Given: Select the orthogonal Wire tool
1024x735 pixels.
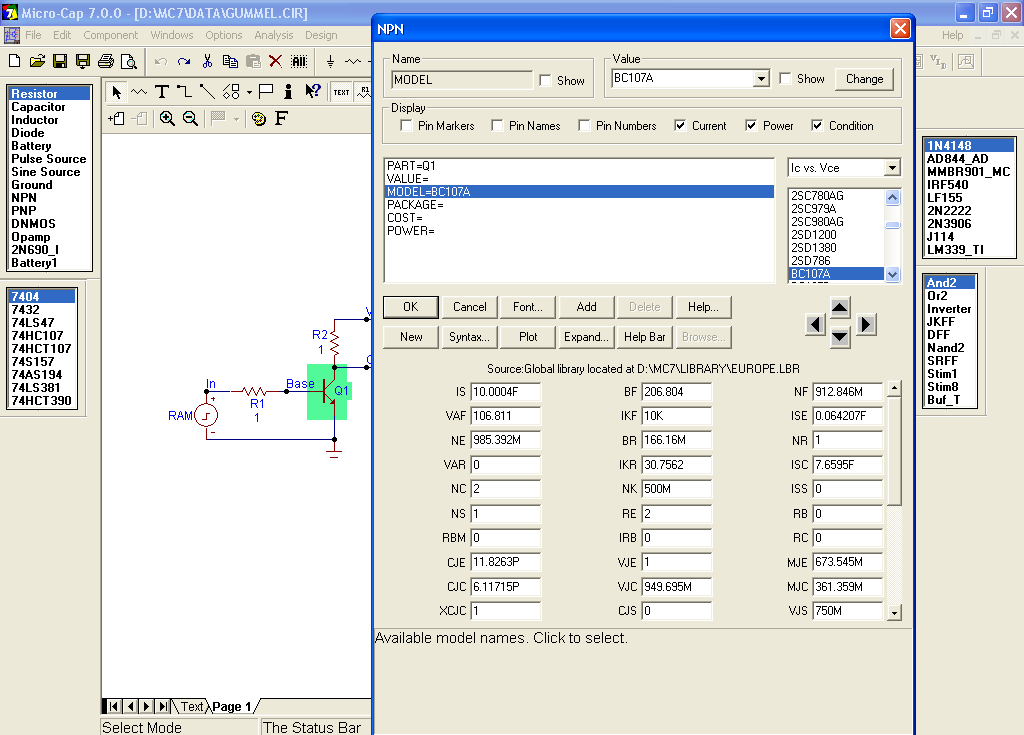Looking at the screenshot, I should click(x=184, y=91).
